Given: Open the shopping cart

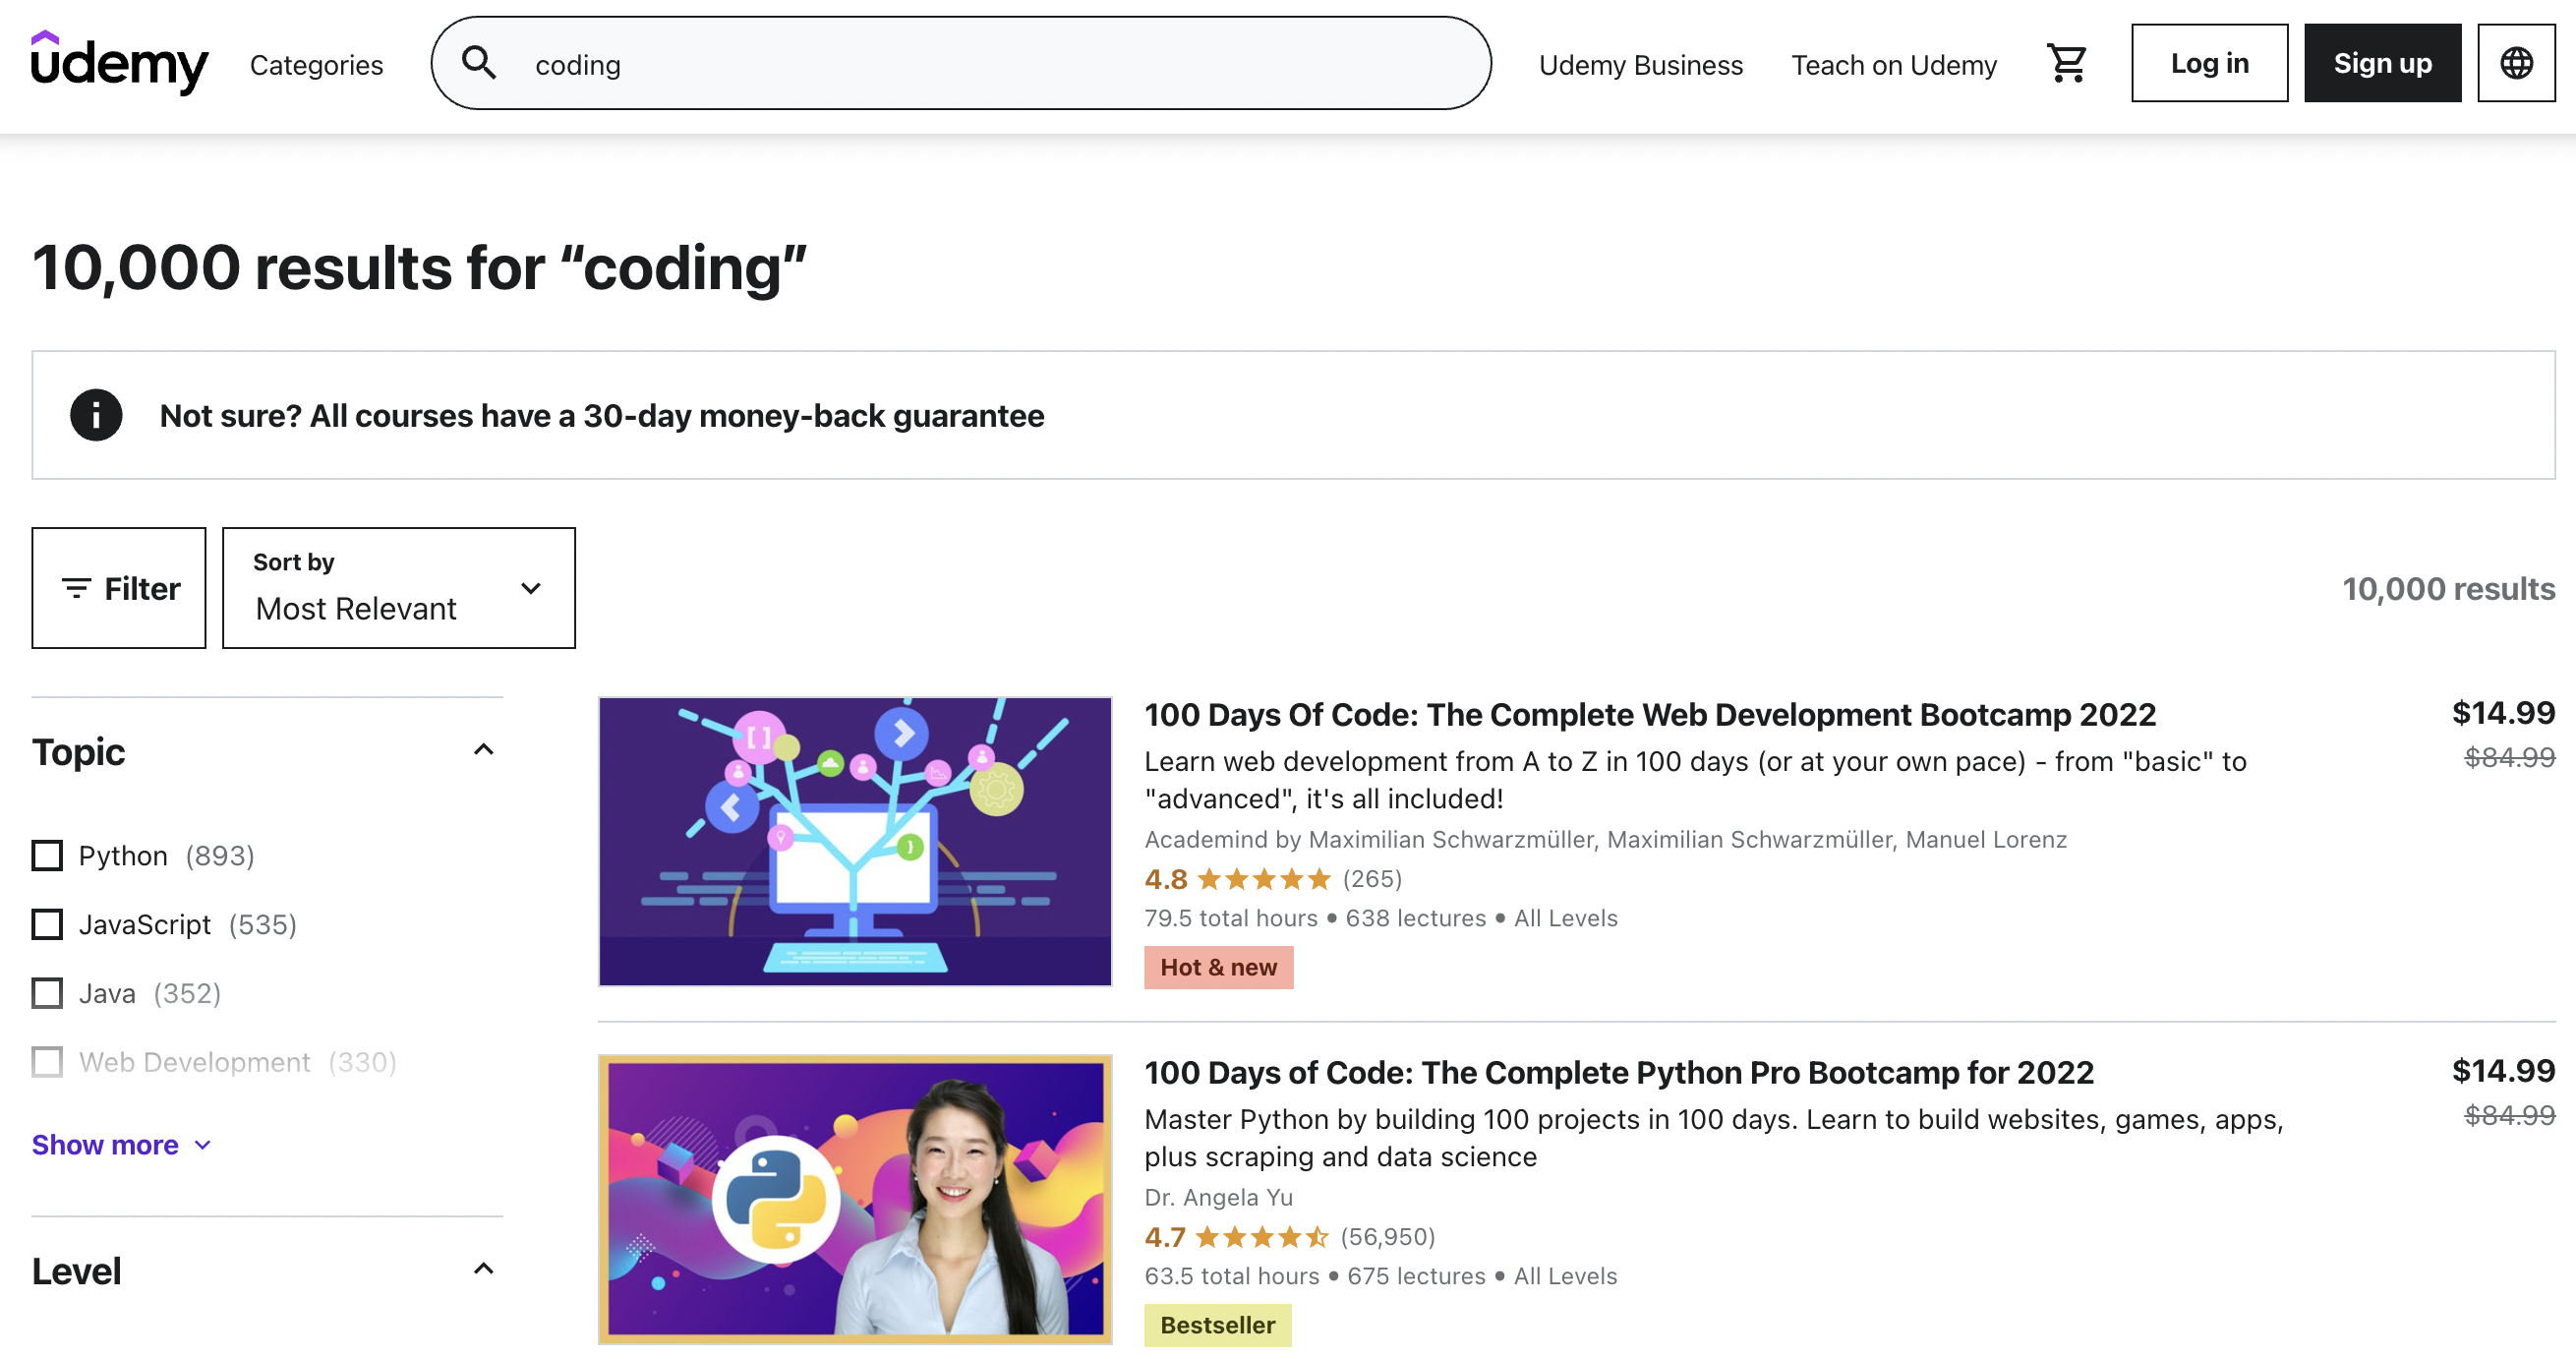Looking at the screenshot, I should 2066,62.
